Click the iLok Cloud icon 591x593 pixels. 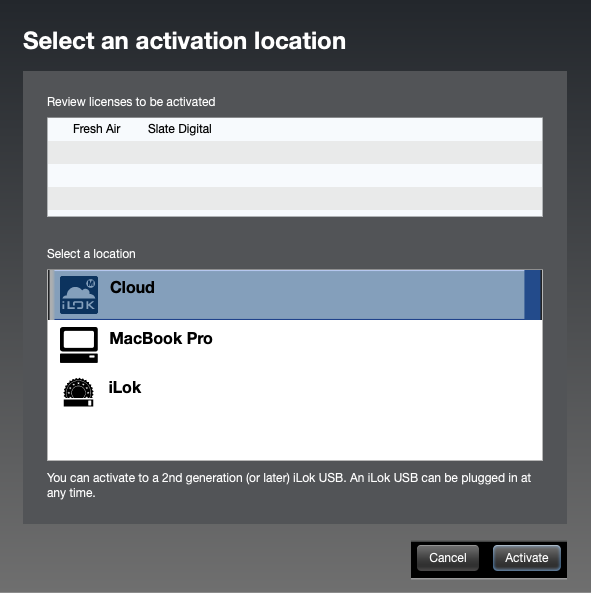[79, 295]
